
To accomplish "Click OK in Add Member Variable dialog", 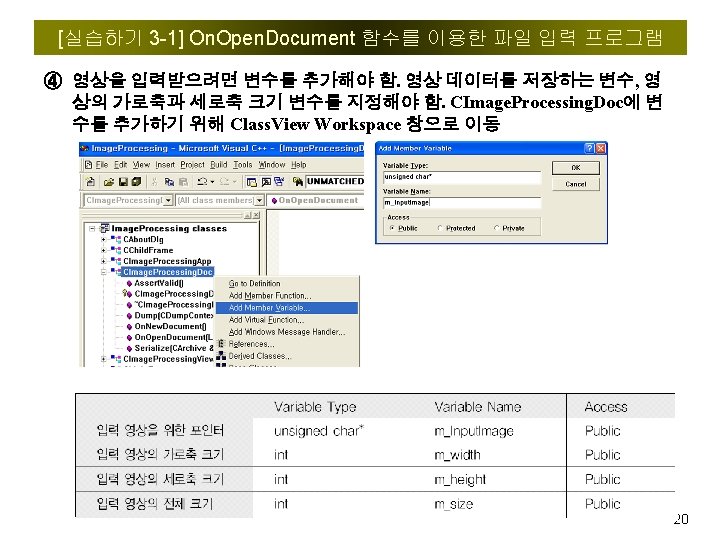I will (576, 168).
